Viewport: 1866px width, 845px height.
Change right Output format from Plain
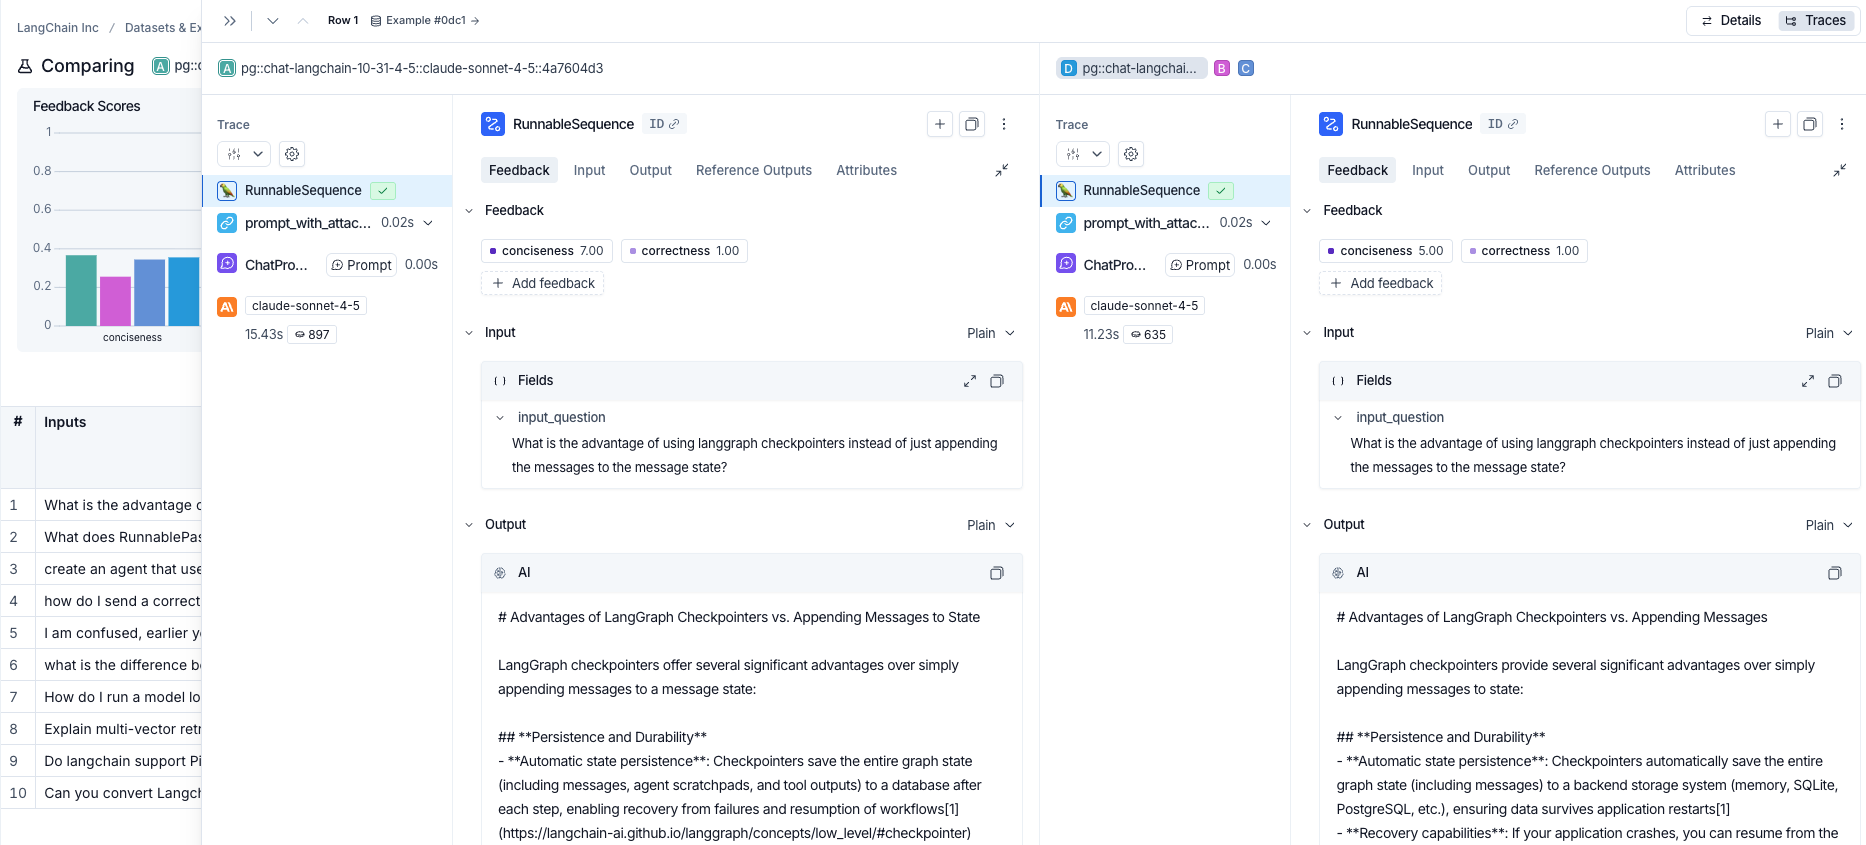coord(1829,525)
